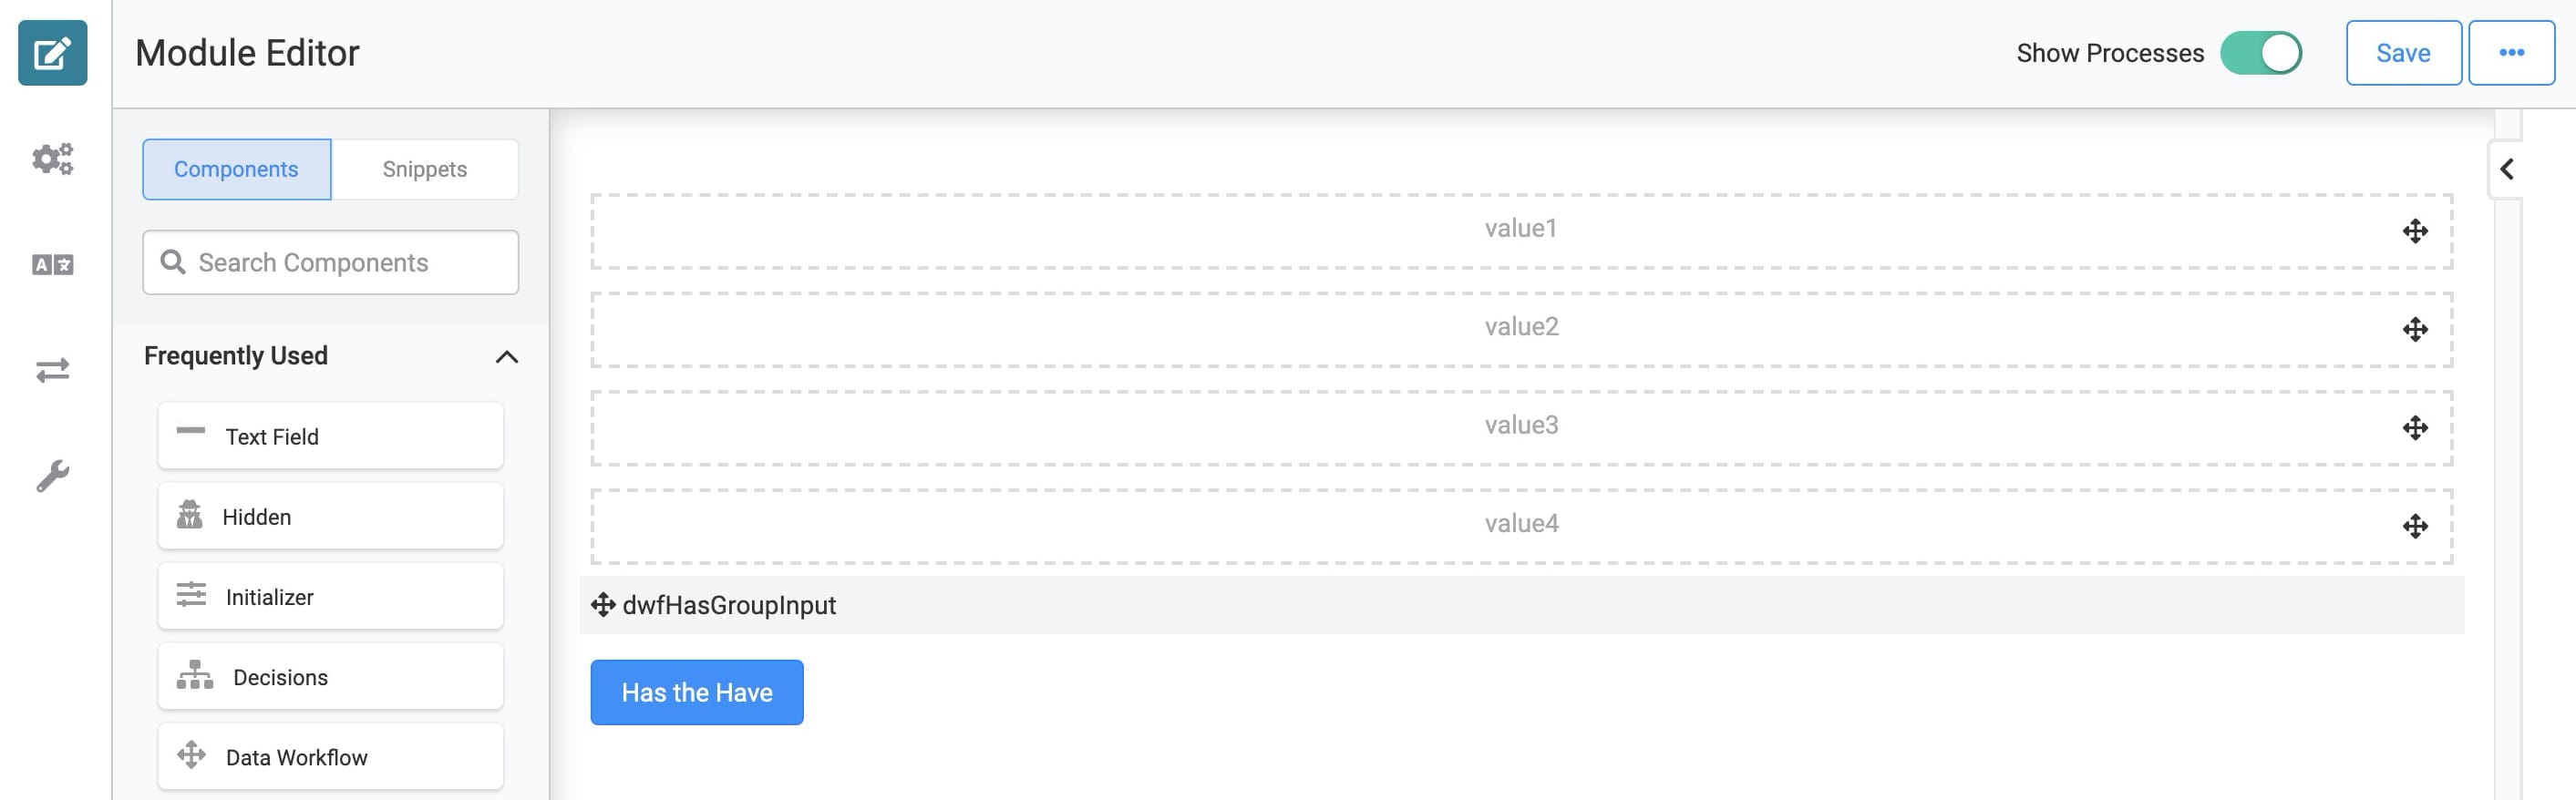Click the Save button

[x=2403, y=53]
